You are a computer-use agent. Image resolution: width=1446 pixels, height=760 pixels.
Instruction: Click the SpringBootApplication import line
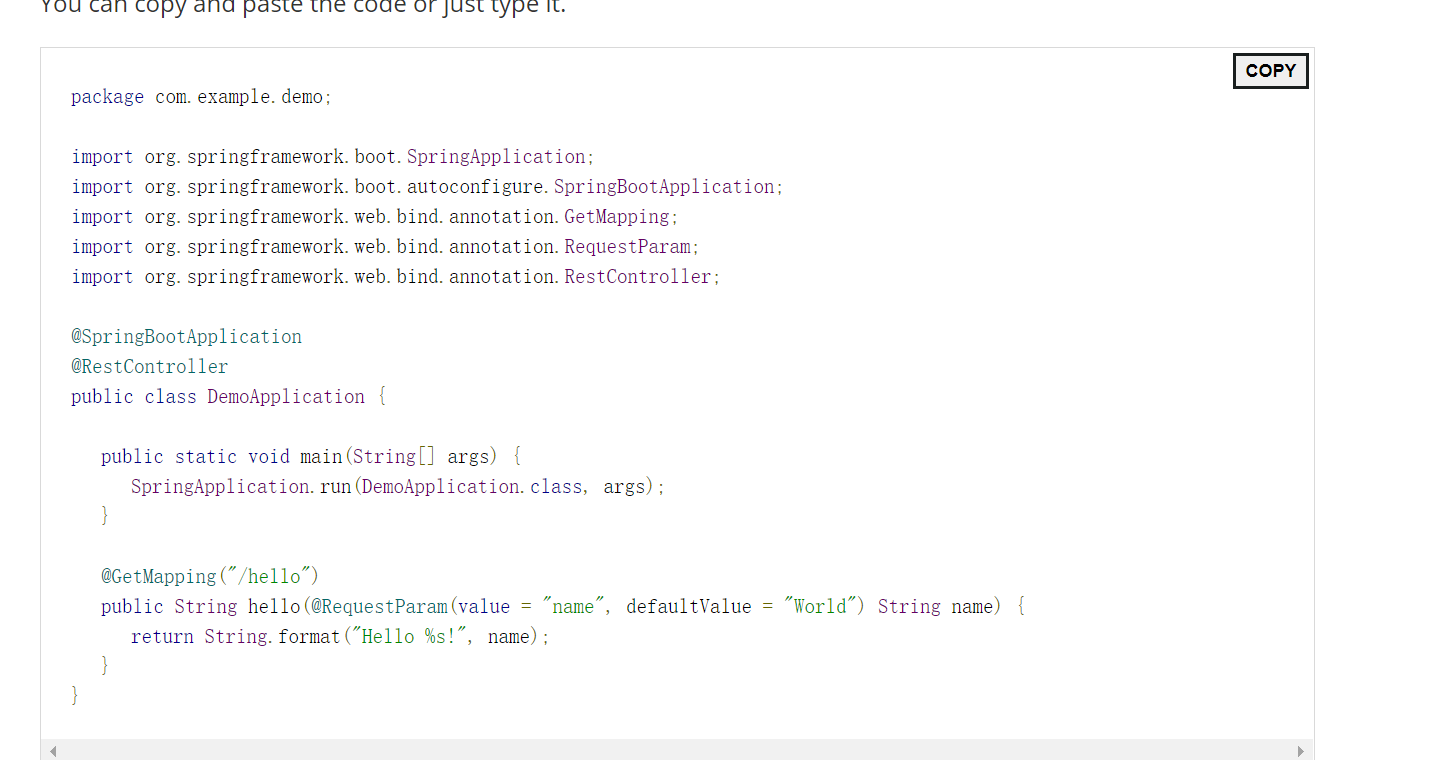[425, 186]
